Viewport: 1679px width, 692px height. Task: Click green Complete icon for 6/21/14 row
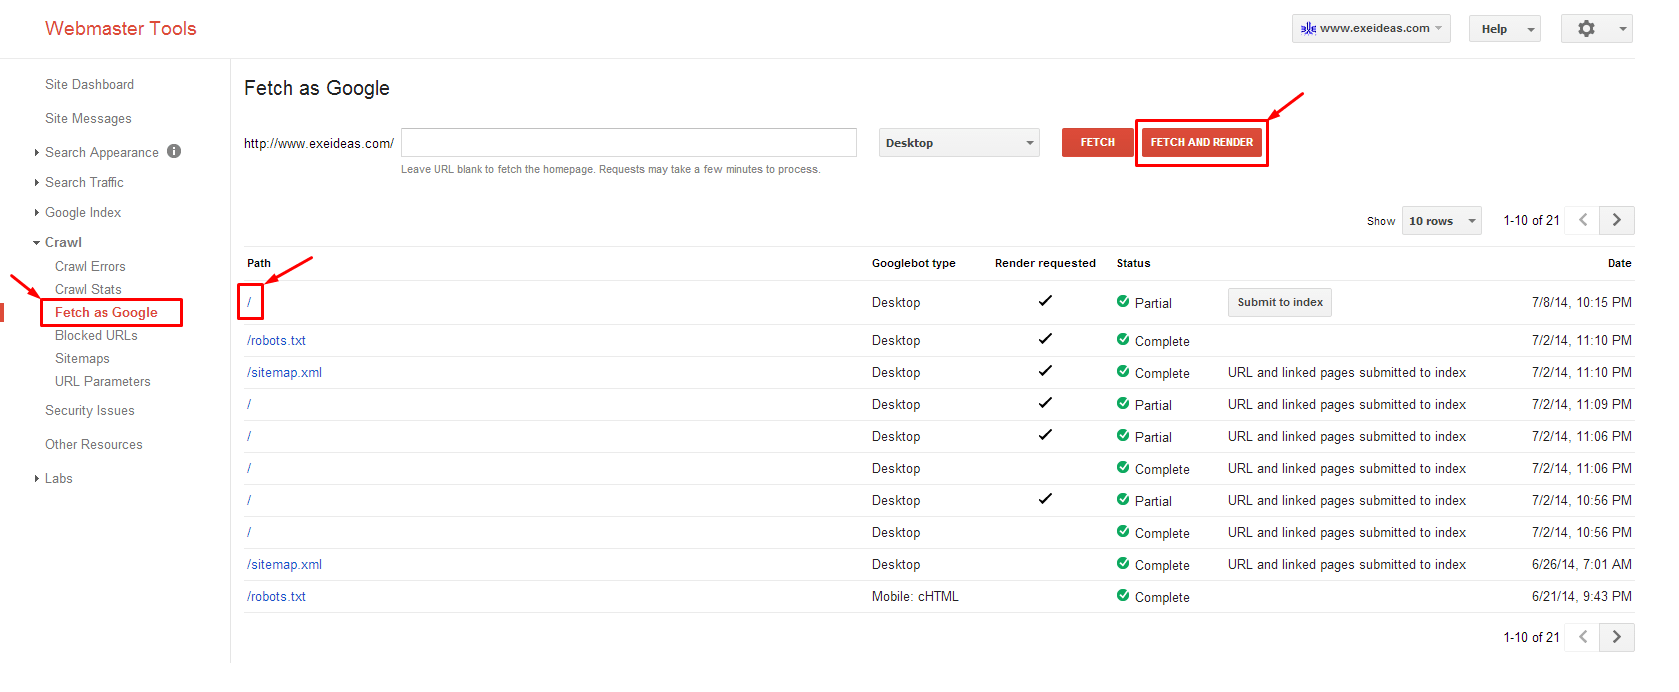click(1123, 595)
